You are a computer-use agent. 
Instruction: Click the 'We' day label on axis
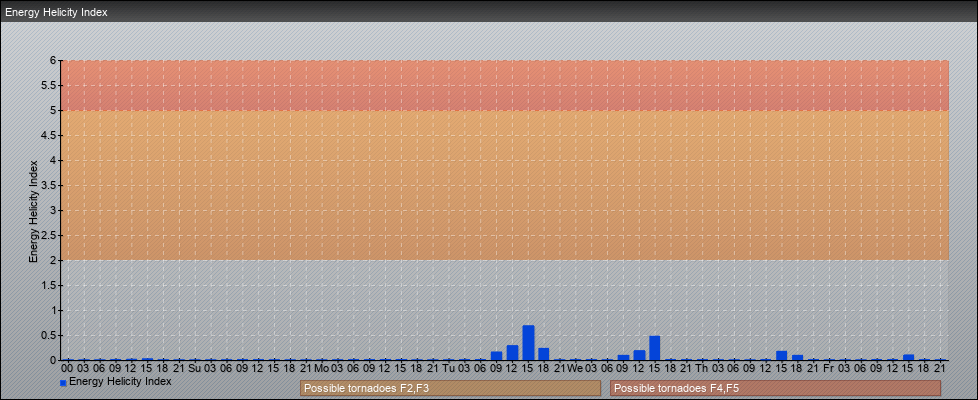pyautogui.click(x=575, y=369)
